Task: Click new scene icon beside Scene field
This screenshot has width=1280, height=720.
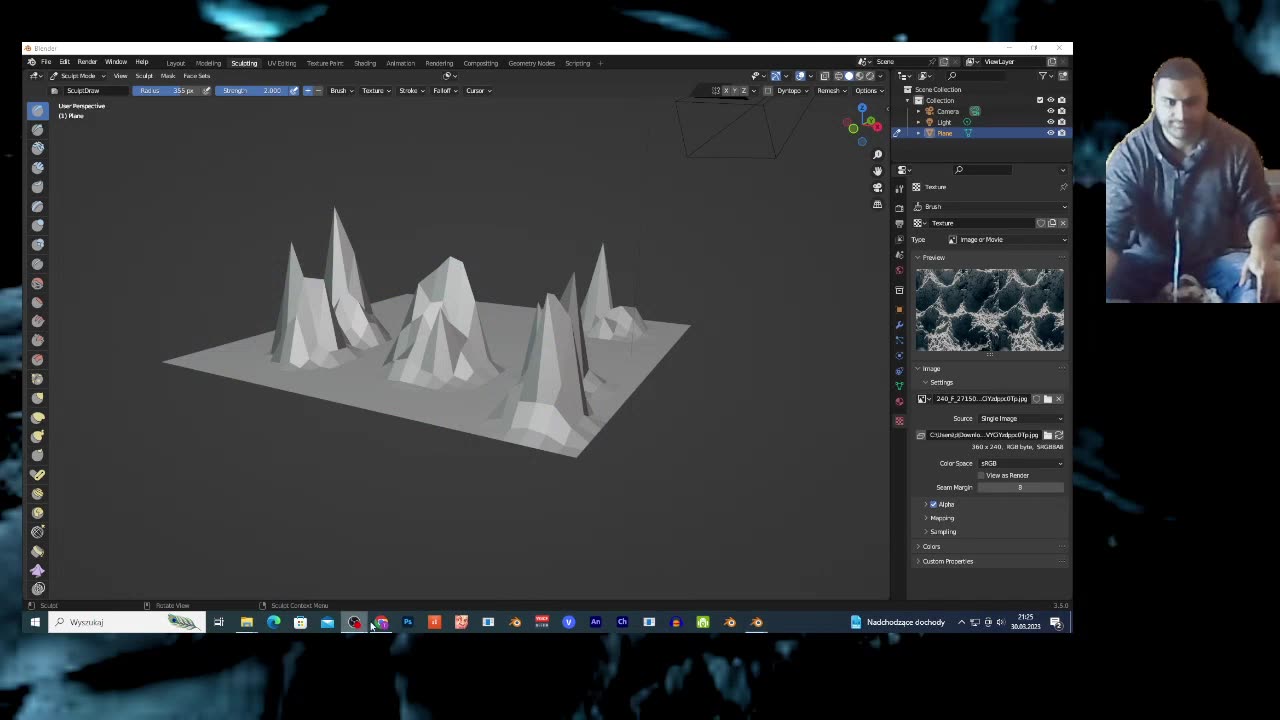Action: coord(943,62)
